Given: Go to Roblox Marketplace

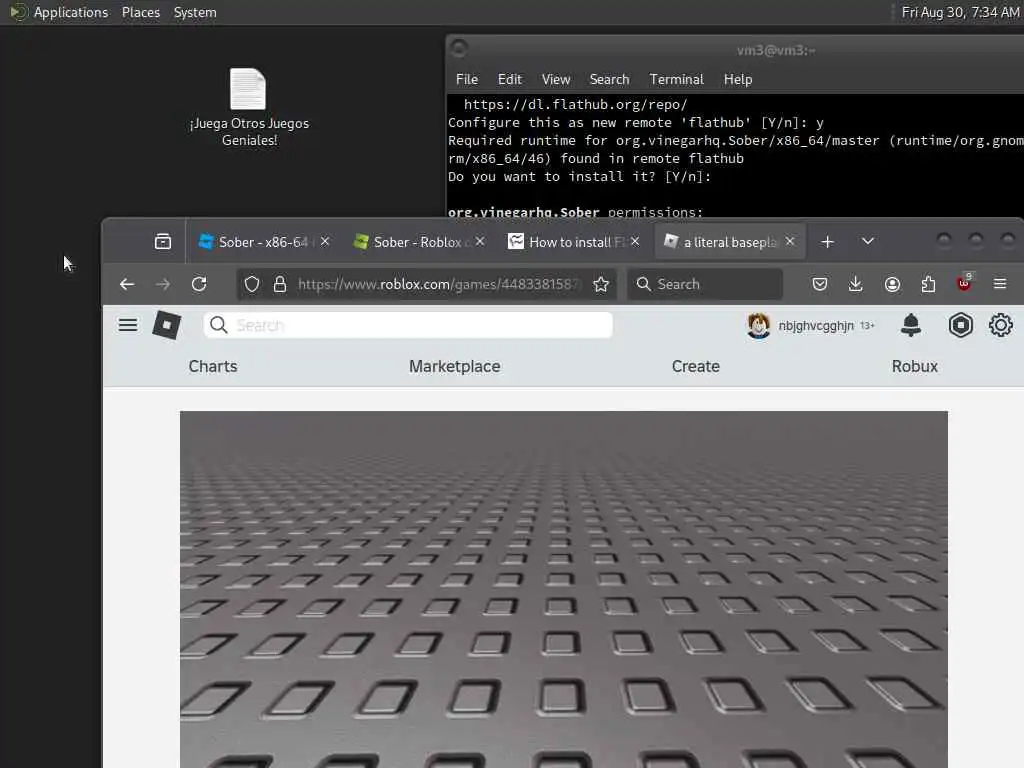Looking at the screenshot, I should pyautogui.click(x=455, y=366).
